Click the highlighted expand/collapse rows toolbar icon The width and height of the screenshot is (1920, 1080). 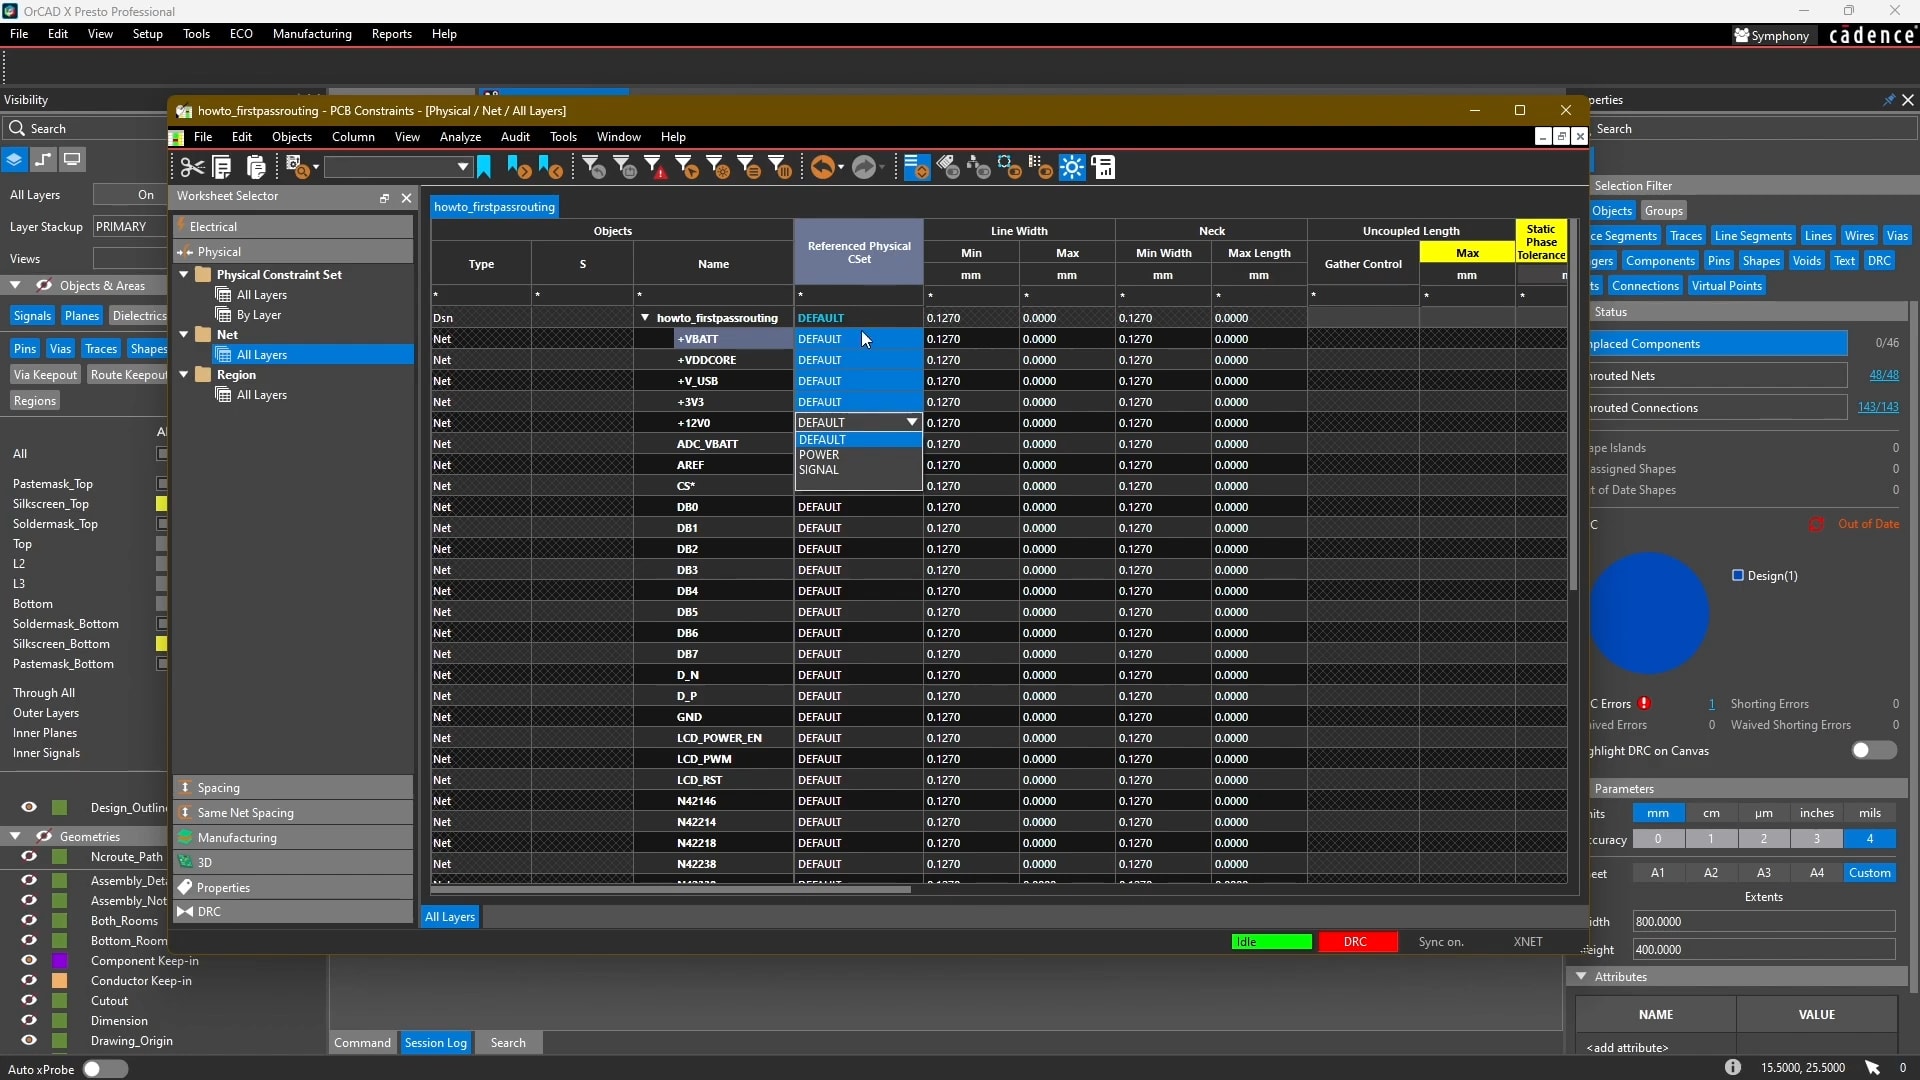pos(916,167)
